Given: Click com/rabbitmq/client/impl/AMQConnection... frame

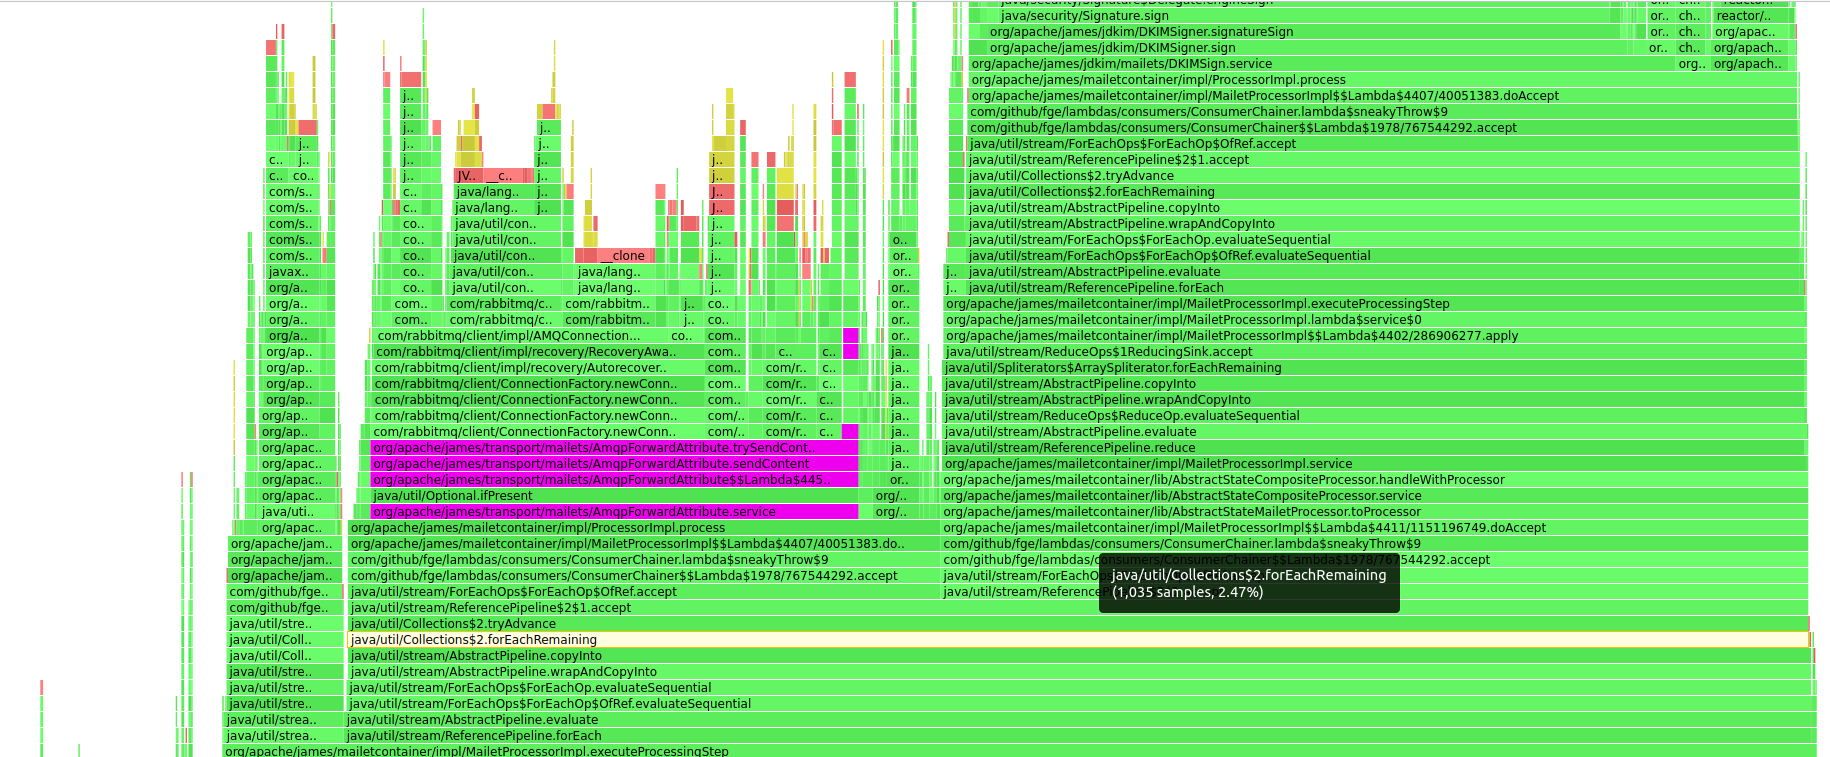Looking at the screenshot, I should (x=520, y=336).
